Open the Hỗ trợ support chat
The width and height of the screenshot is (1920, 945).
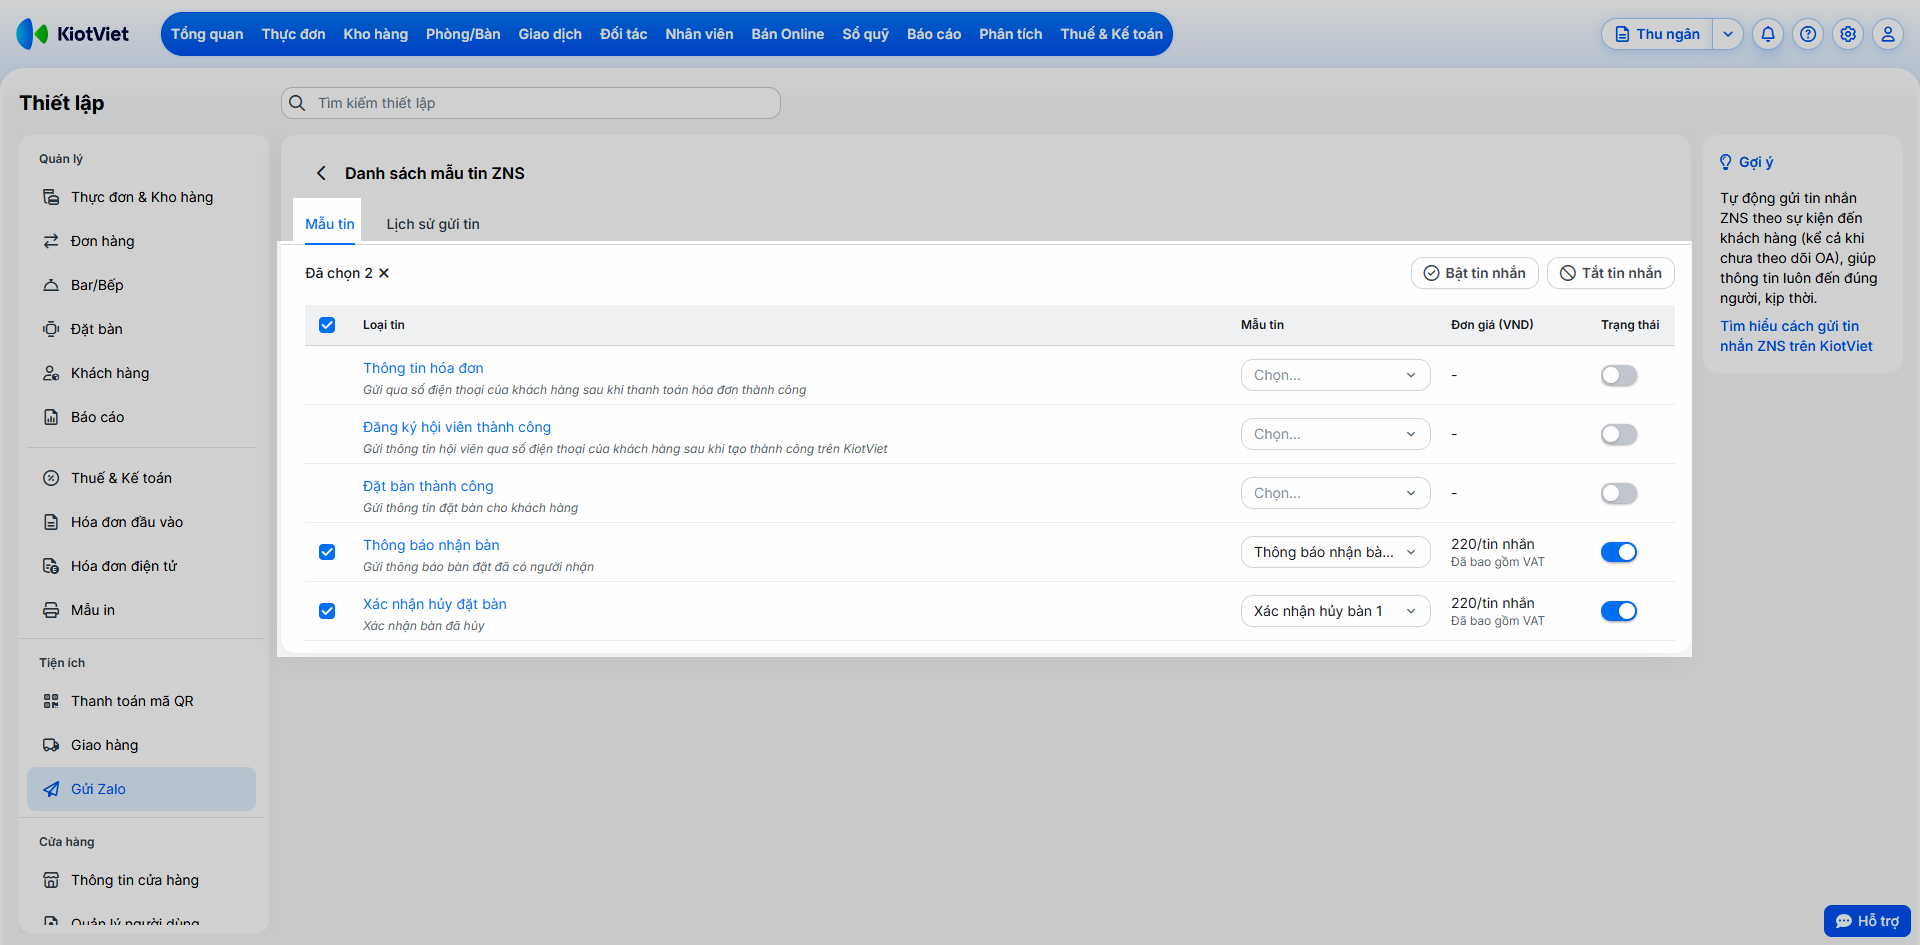1867,921
